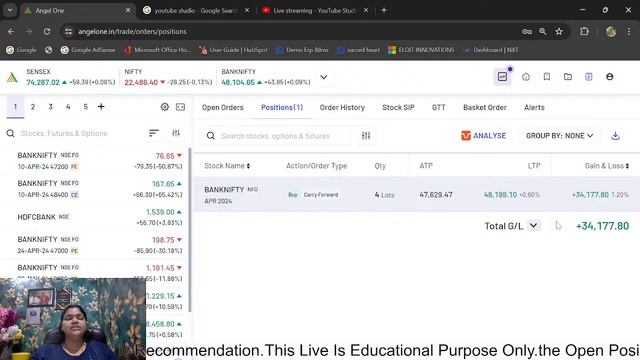Open GTT tab
This screenshot has height=360, width=640.
click(438, 107)
